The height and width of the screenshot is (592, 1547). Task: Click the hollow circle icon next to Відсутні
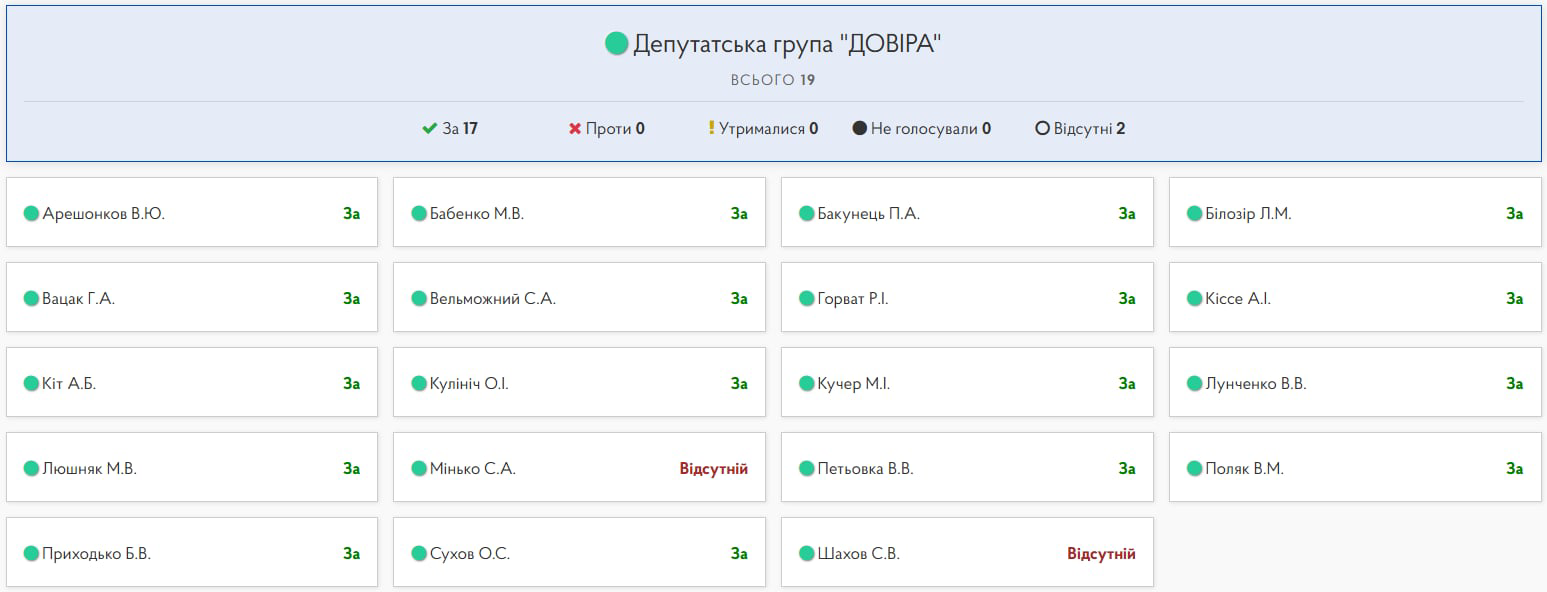click(1042, 128)
